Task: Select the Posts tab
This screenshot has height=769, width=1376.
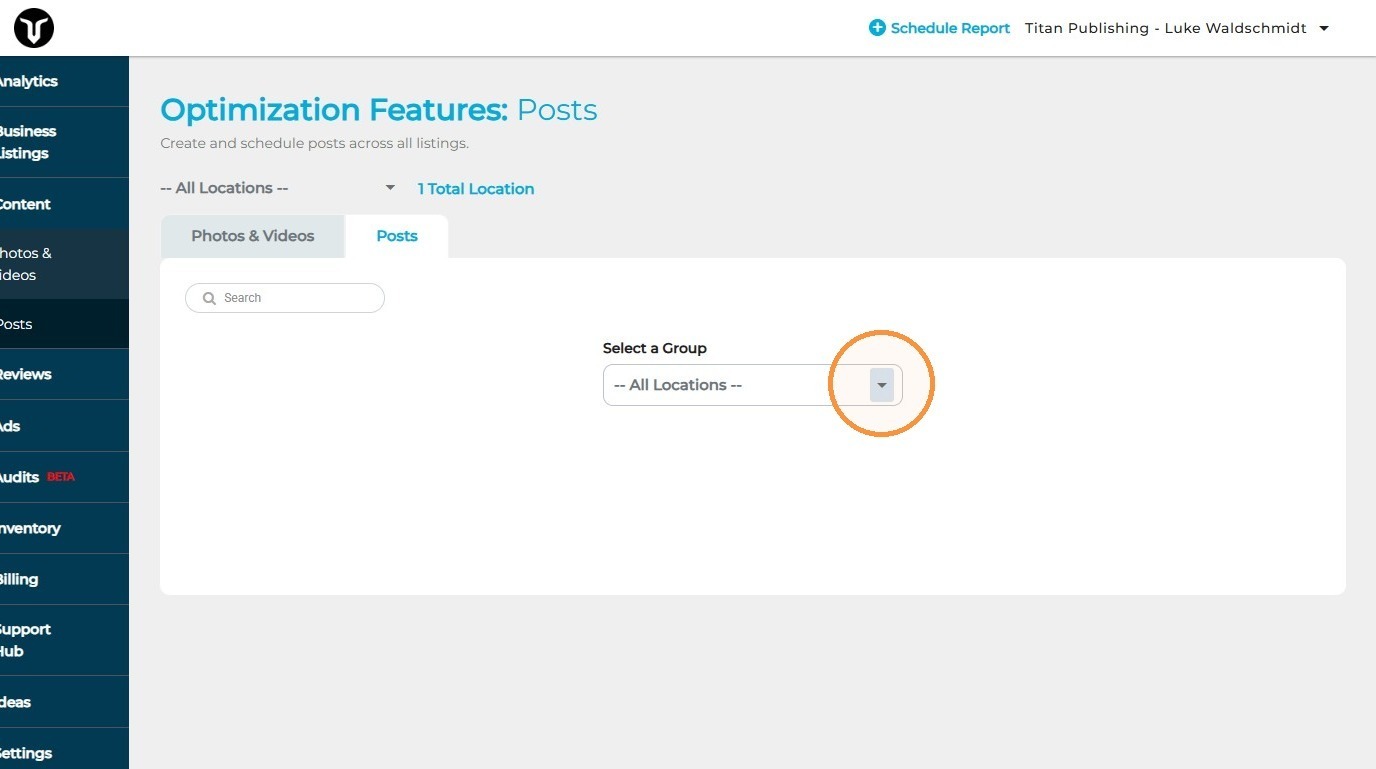Action: (x=397, y=236)
